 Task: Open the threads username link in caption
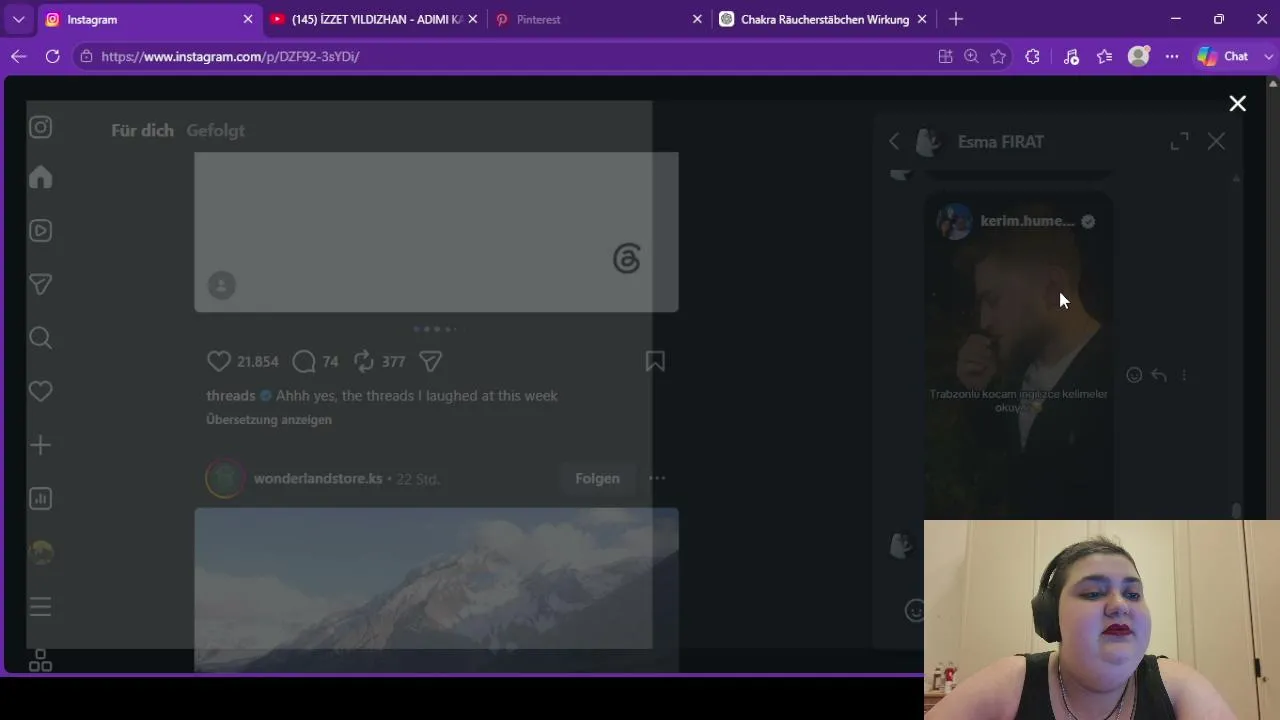point(231,396)
